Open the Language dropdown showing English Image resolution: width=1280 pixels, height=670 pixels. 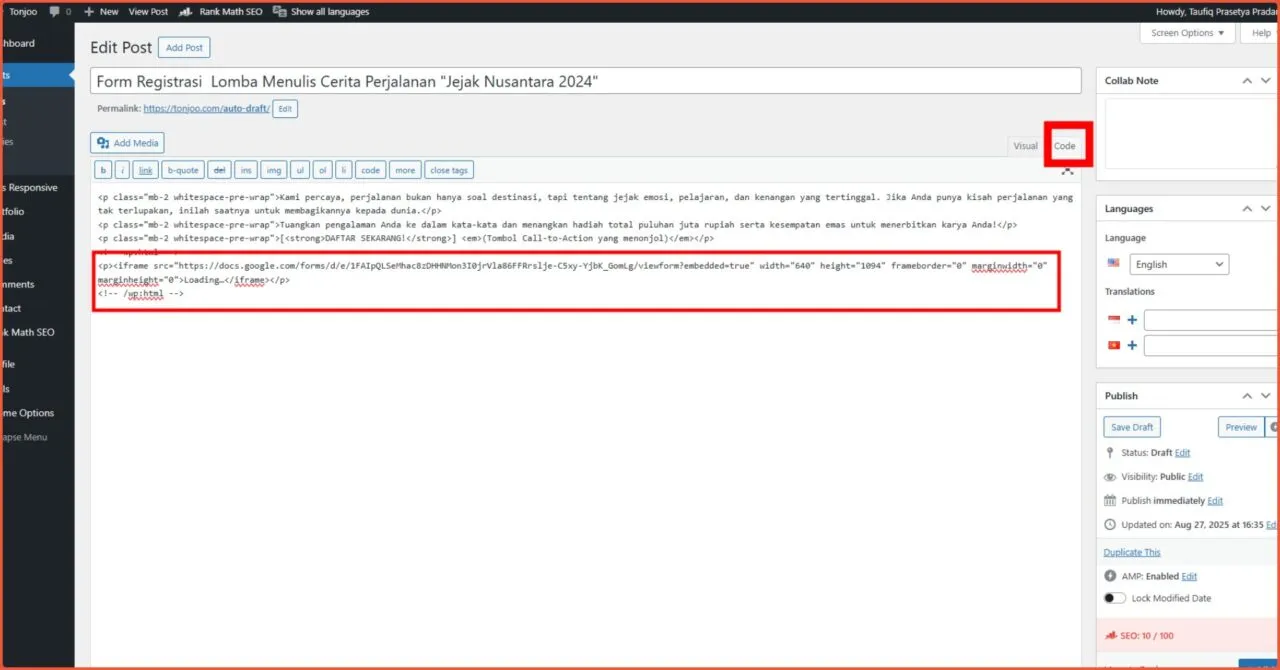(1179, 264)
